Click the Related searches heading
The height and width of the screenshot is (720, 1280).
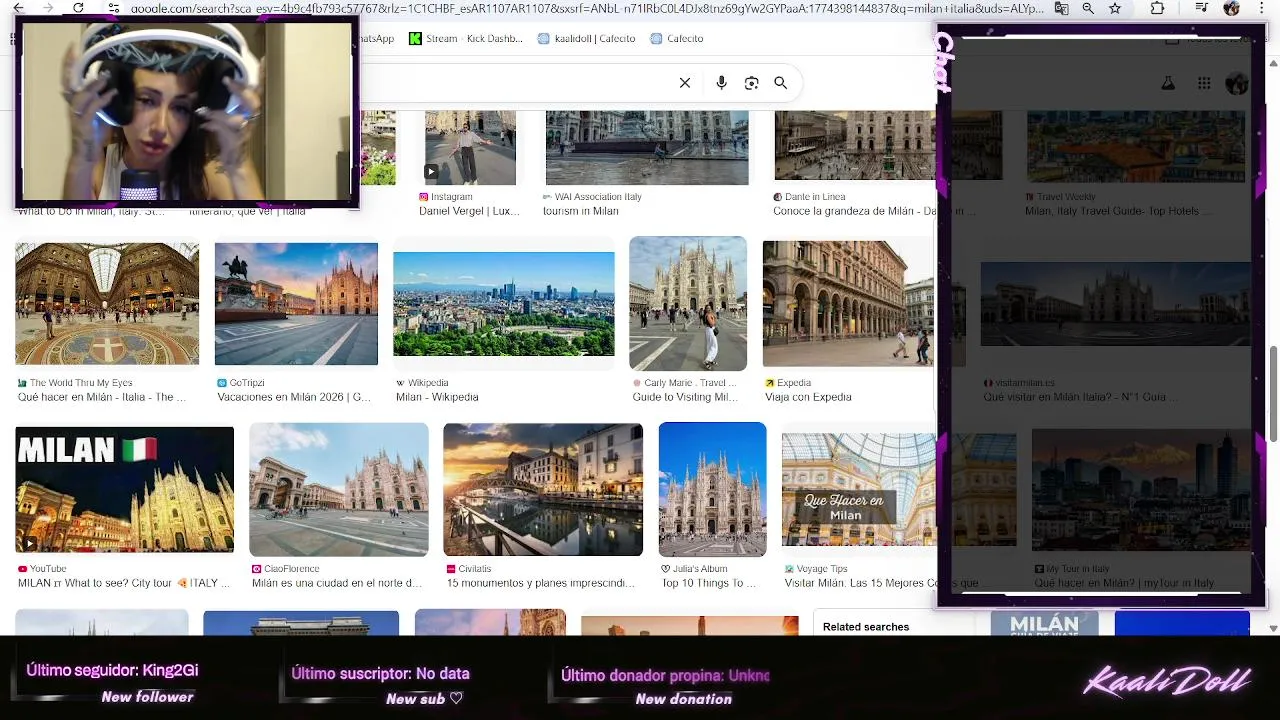coord(866,627)
